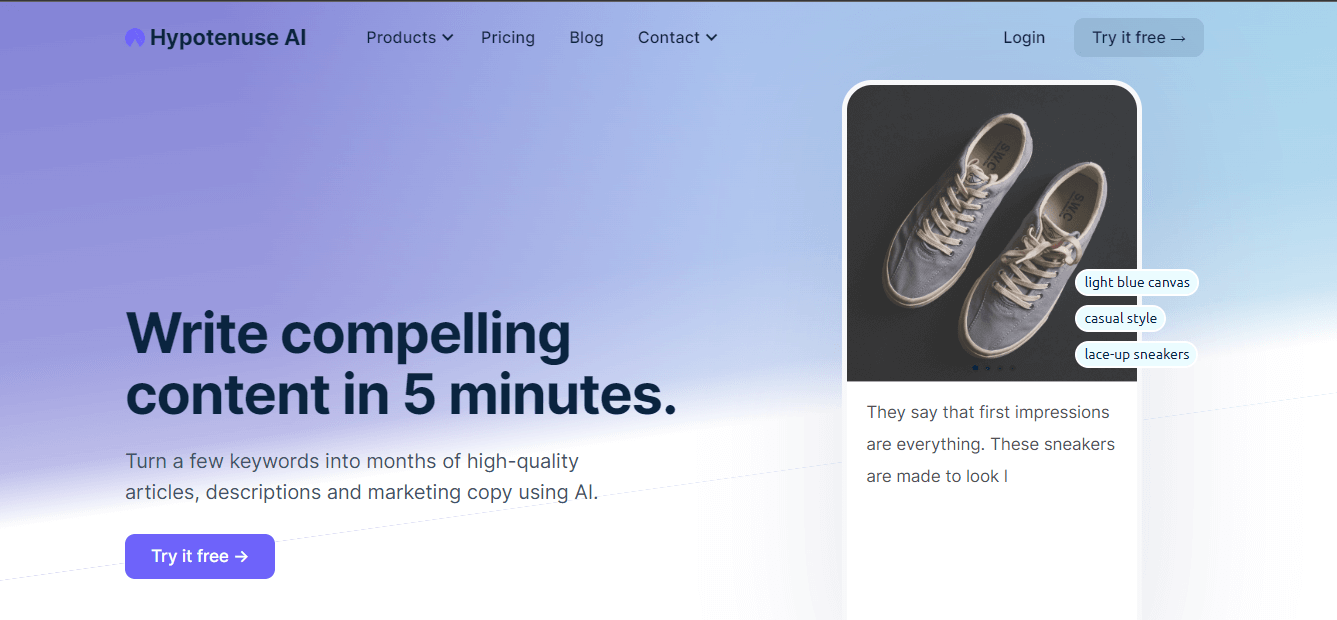Viewport: 1337px width, 620px height.
Task: Click the sneakers product photo
Action: (960, 220)
